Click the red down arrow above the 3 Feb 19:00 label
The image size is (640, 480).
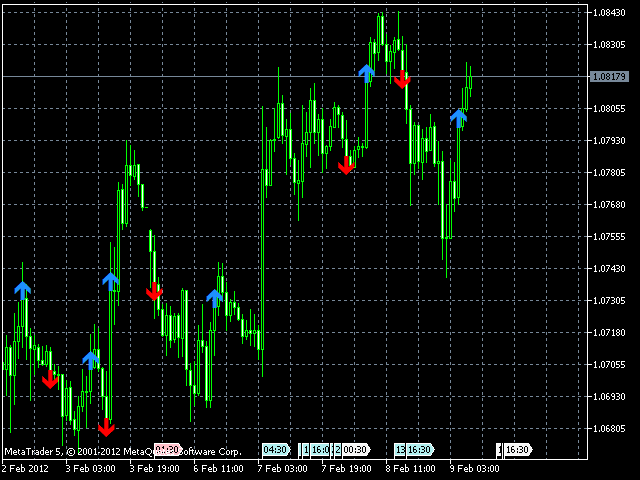point(154,291)
